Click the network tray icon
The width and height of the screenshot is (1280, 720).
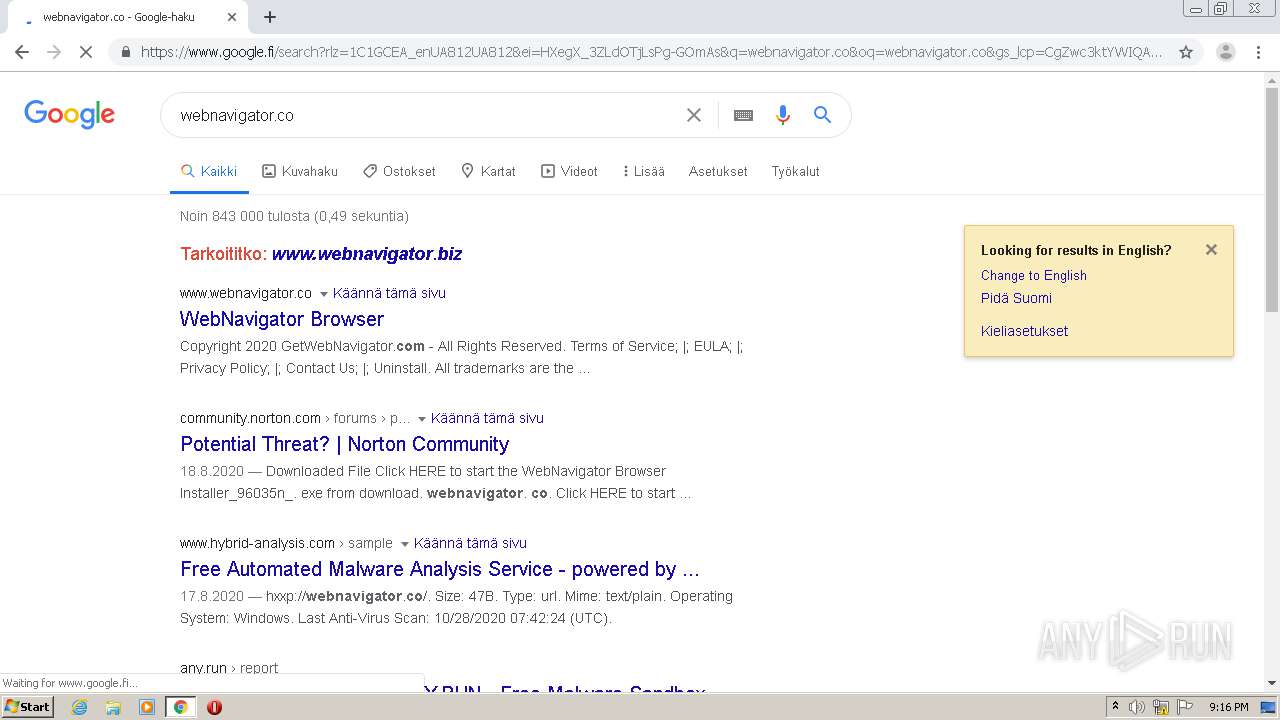click(x=1161, y=707)
